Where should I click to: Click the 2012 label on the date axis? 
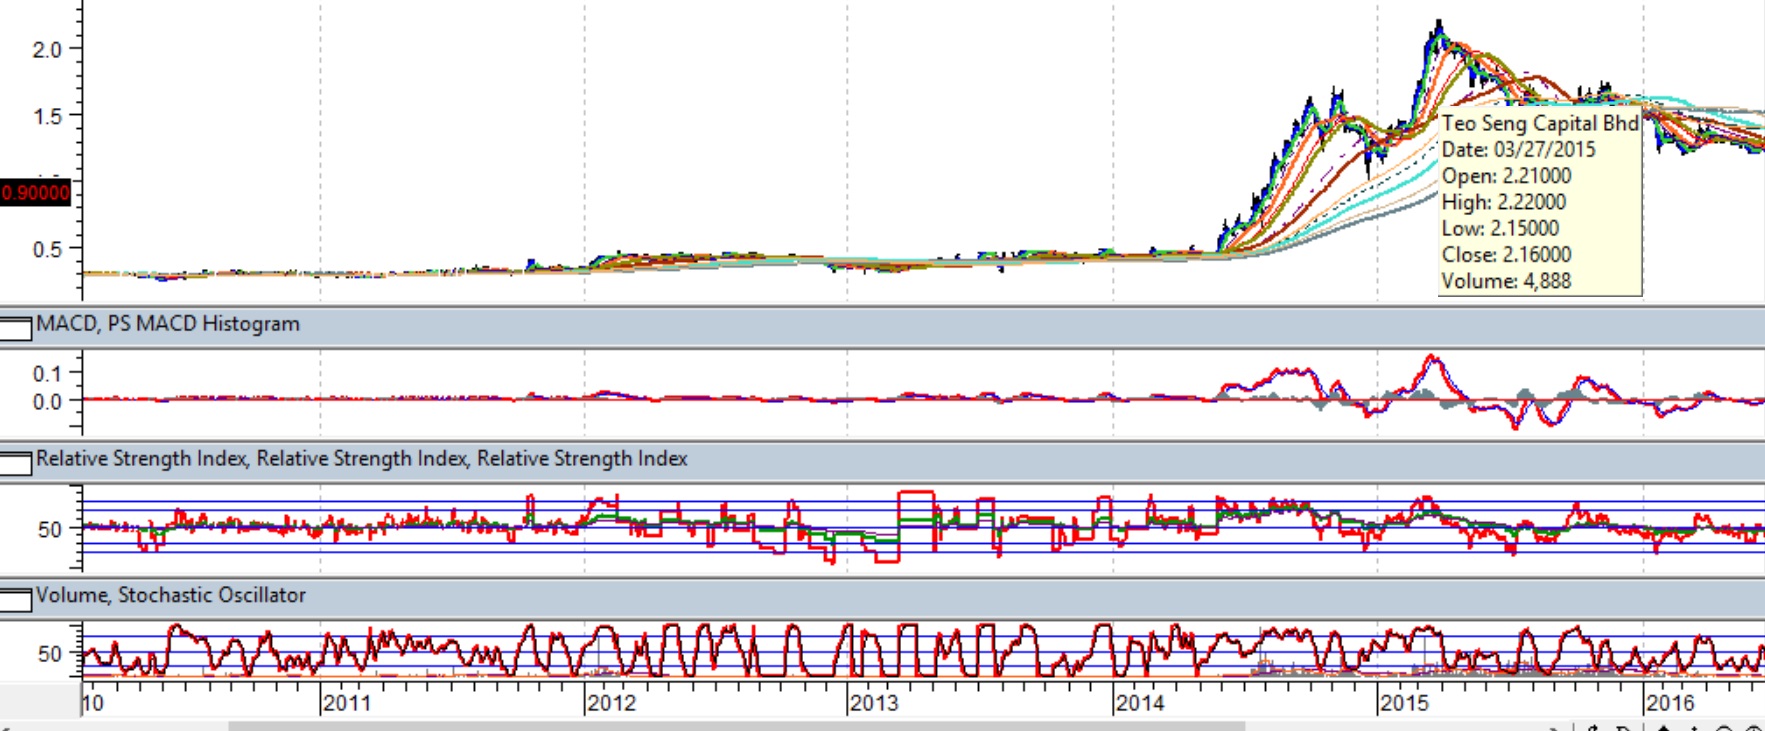pos(612,703)
